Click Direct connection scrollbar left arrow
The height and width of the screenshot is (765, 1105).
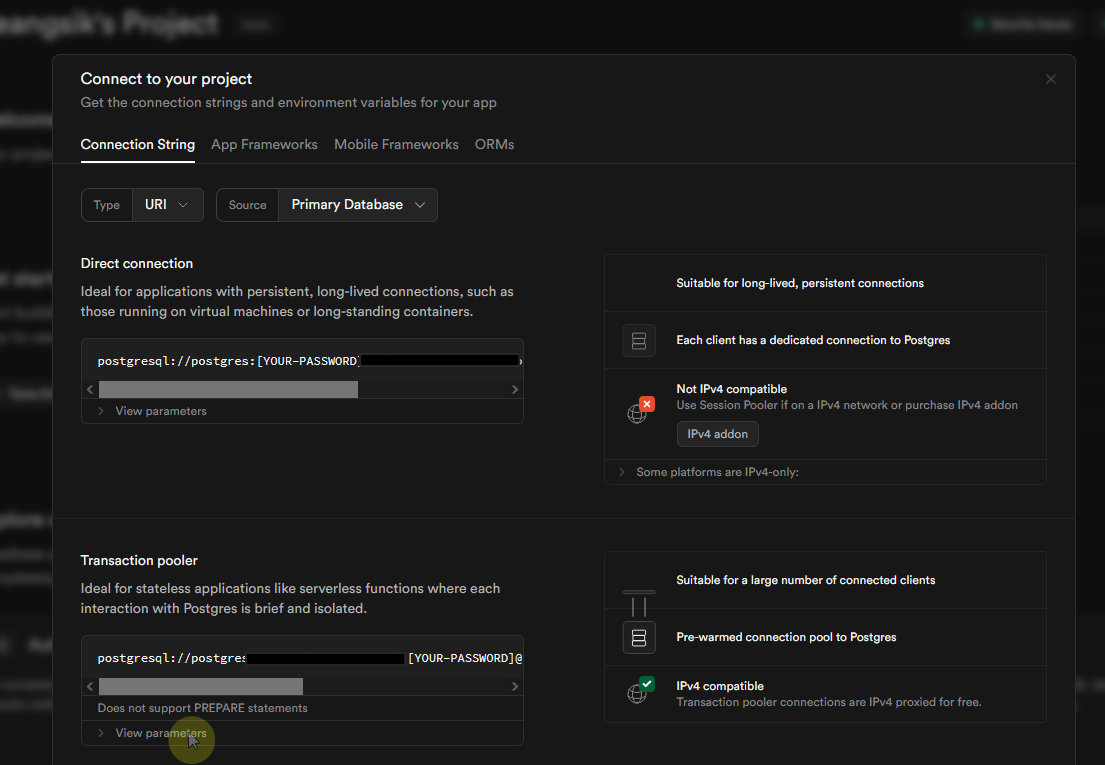tap(90, 390)
